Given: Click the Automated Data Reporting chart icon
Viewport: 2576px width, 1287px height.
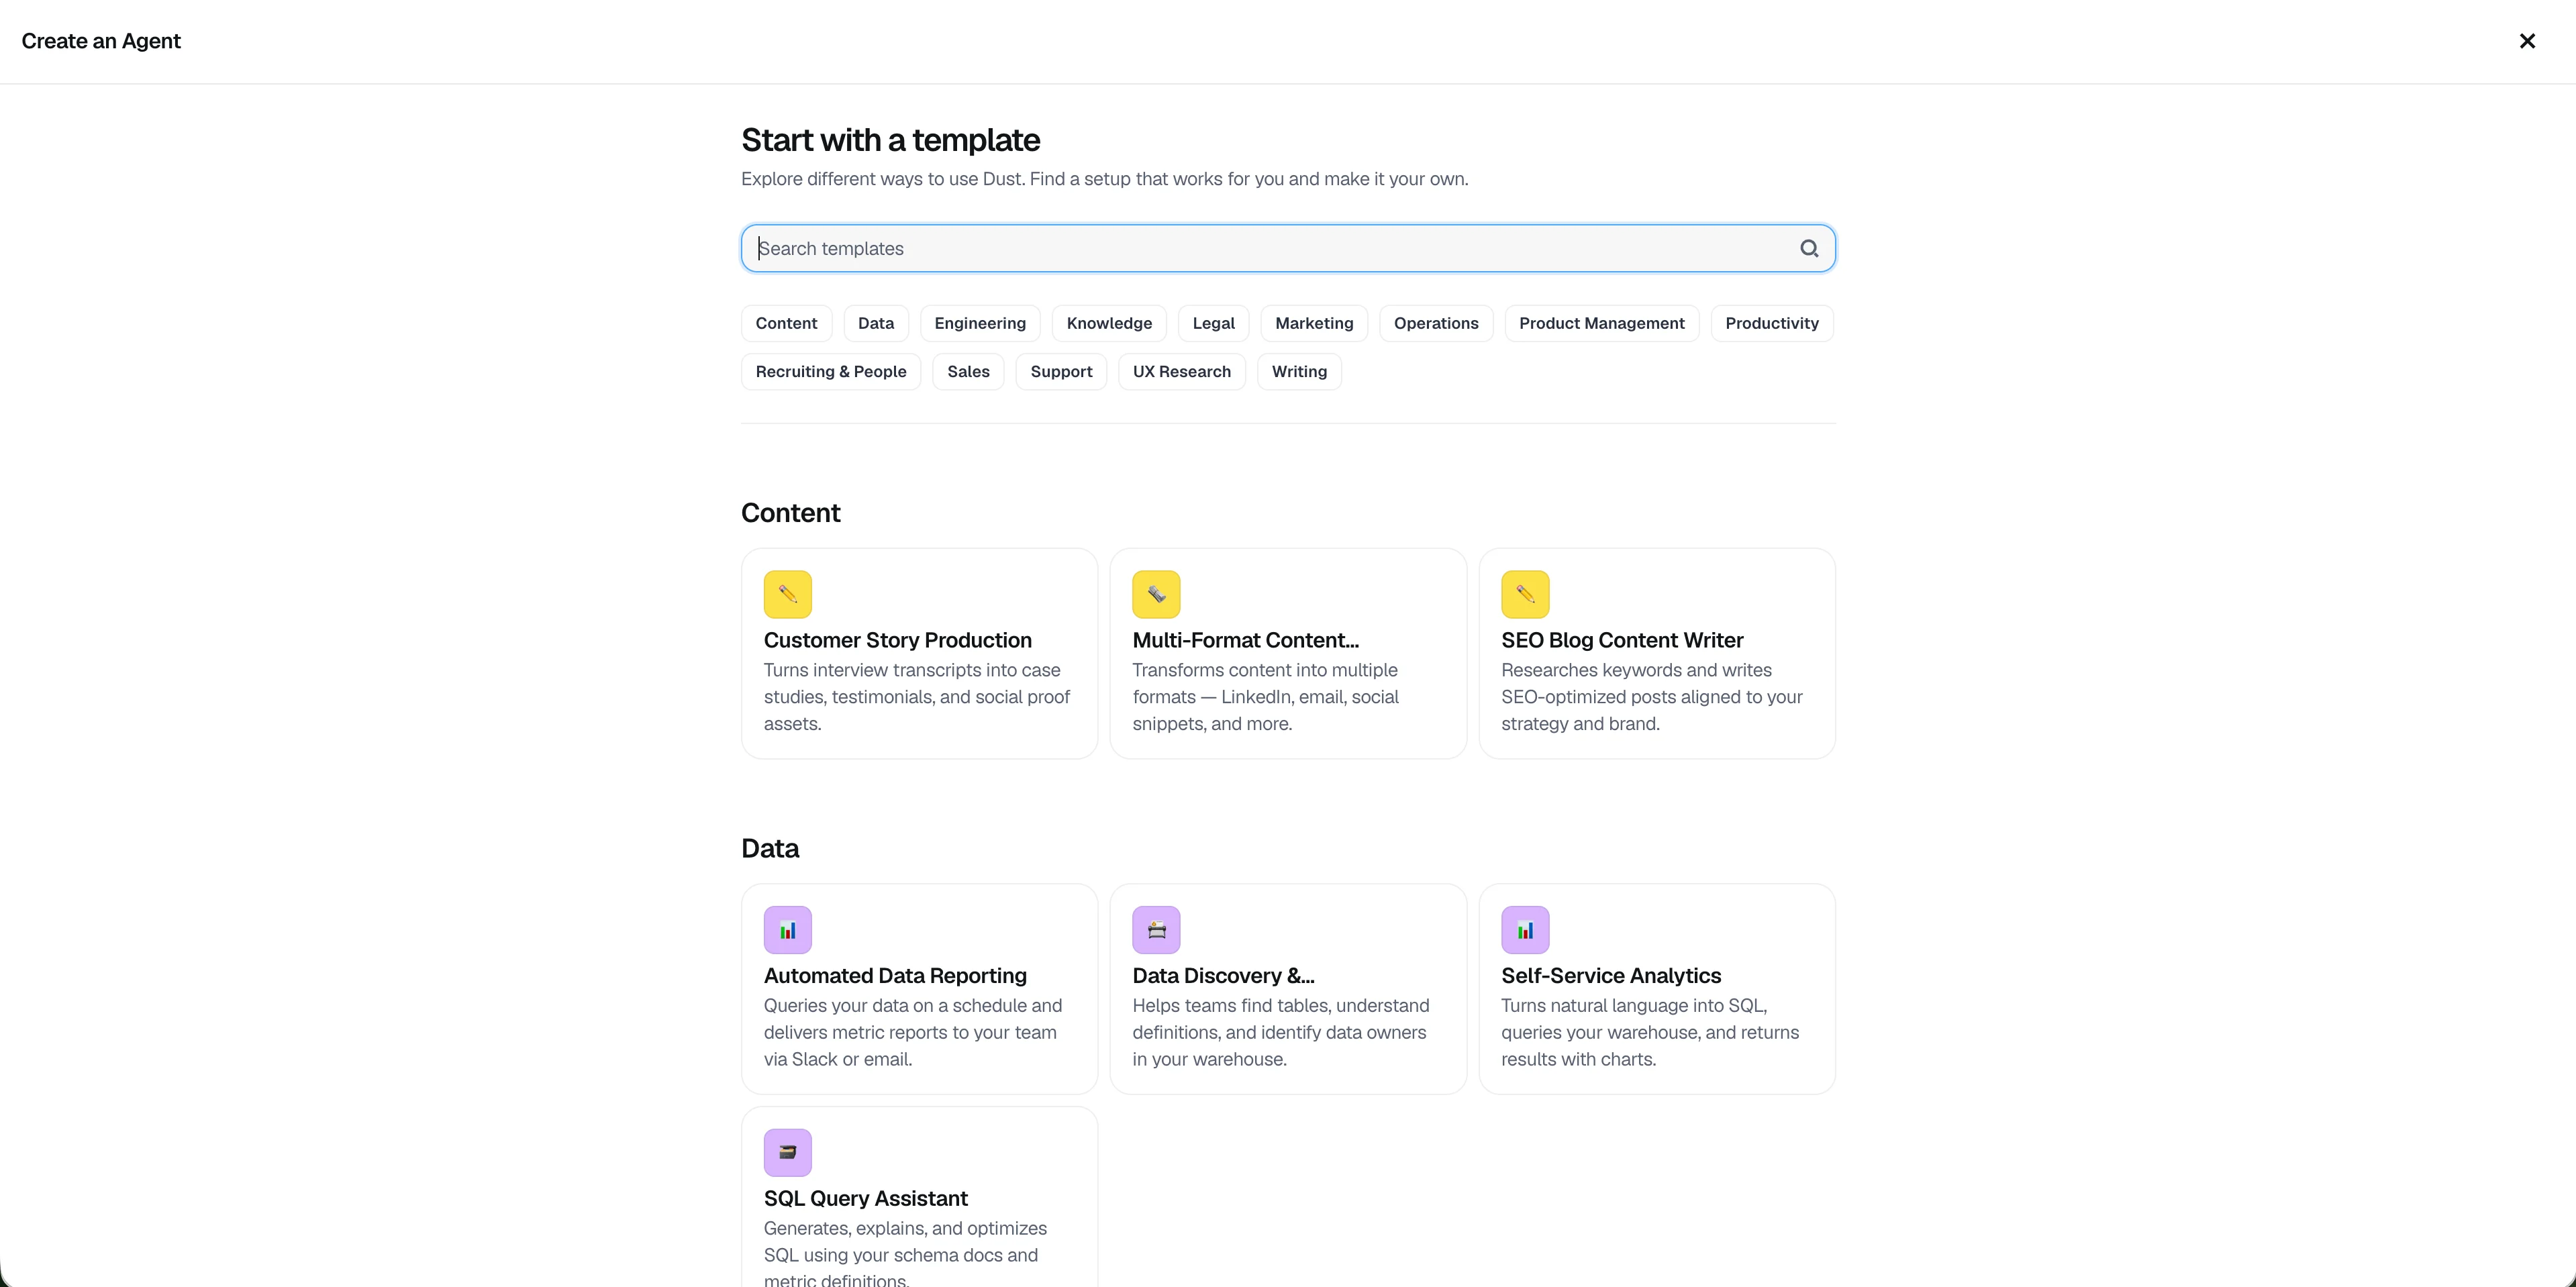Looking at the screenshot, I should point(787,930).
